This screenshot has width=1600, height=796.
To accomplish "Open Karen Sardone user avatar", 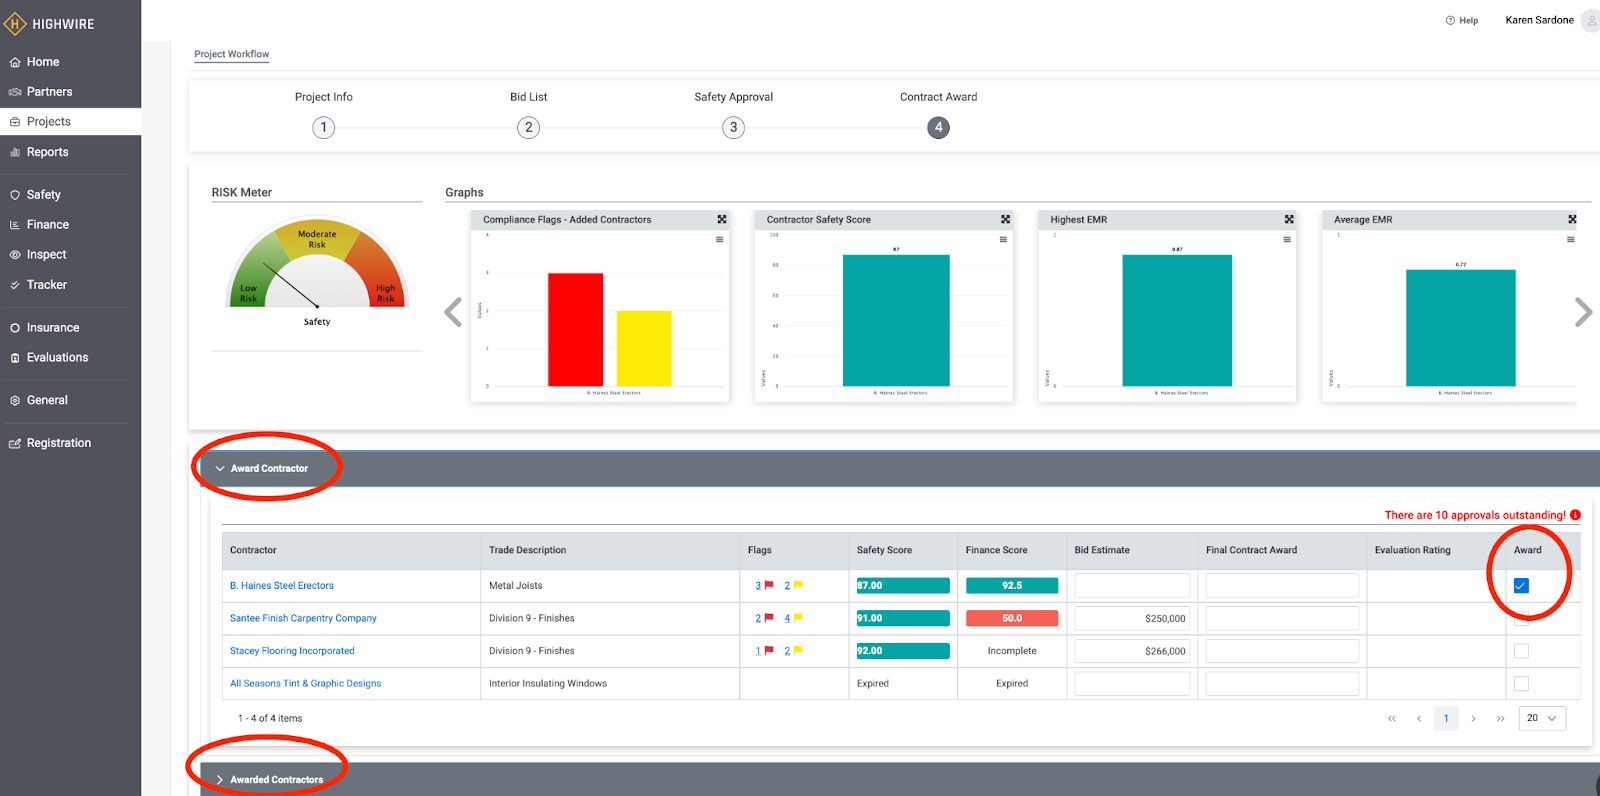I will point(1591,20).
